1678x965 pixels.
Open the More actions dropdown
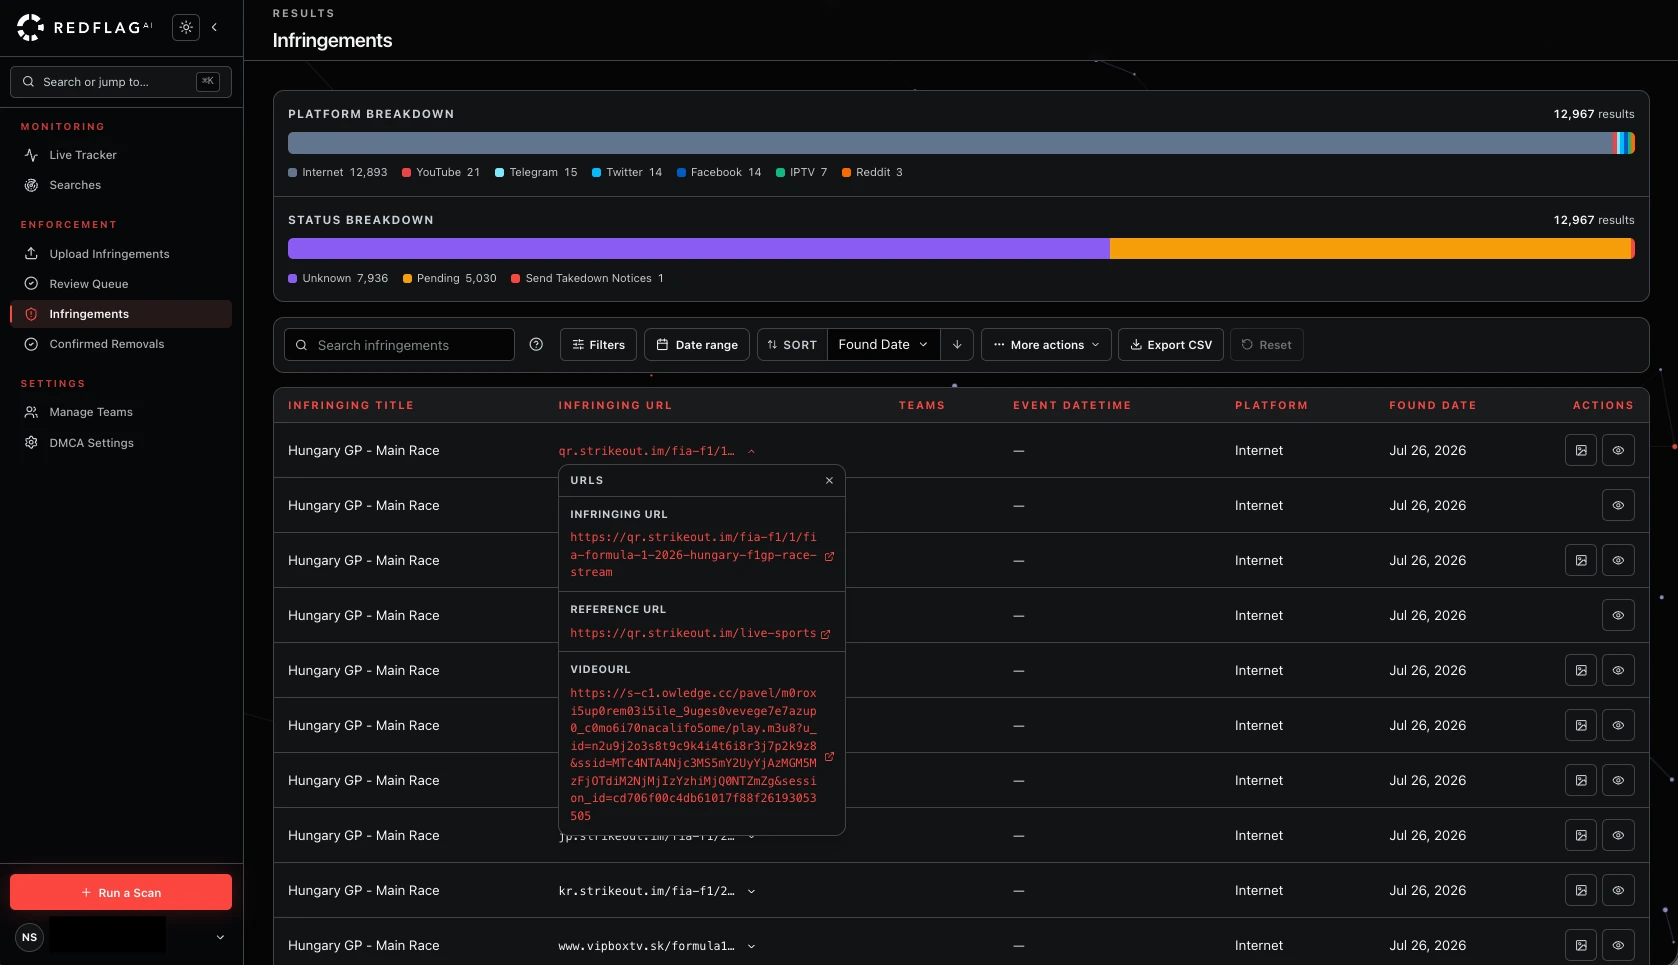pos(1046,345)
